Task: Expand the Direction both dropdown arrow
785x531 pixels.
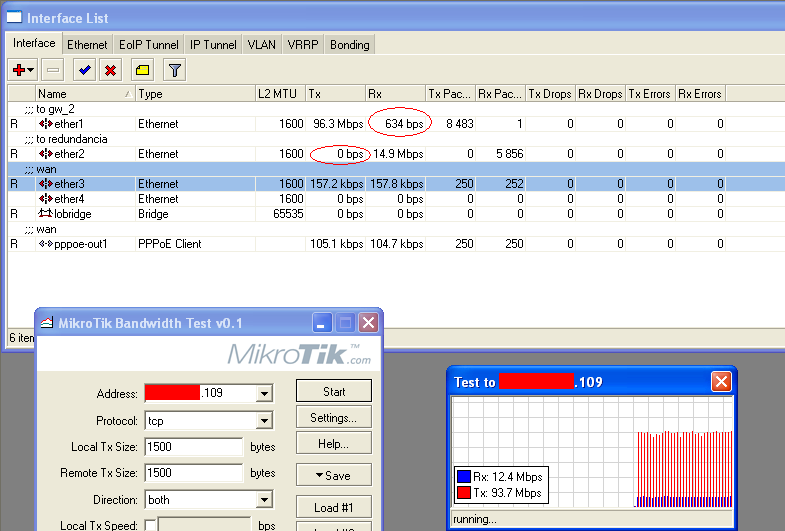Action: pyautogui.click(x=264, y=499)
